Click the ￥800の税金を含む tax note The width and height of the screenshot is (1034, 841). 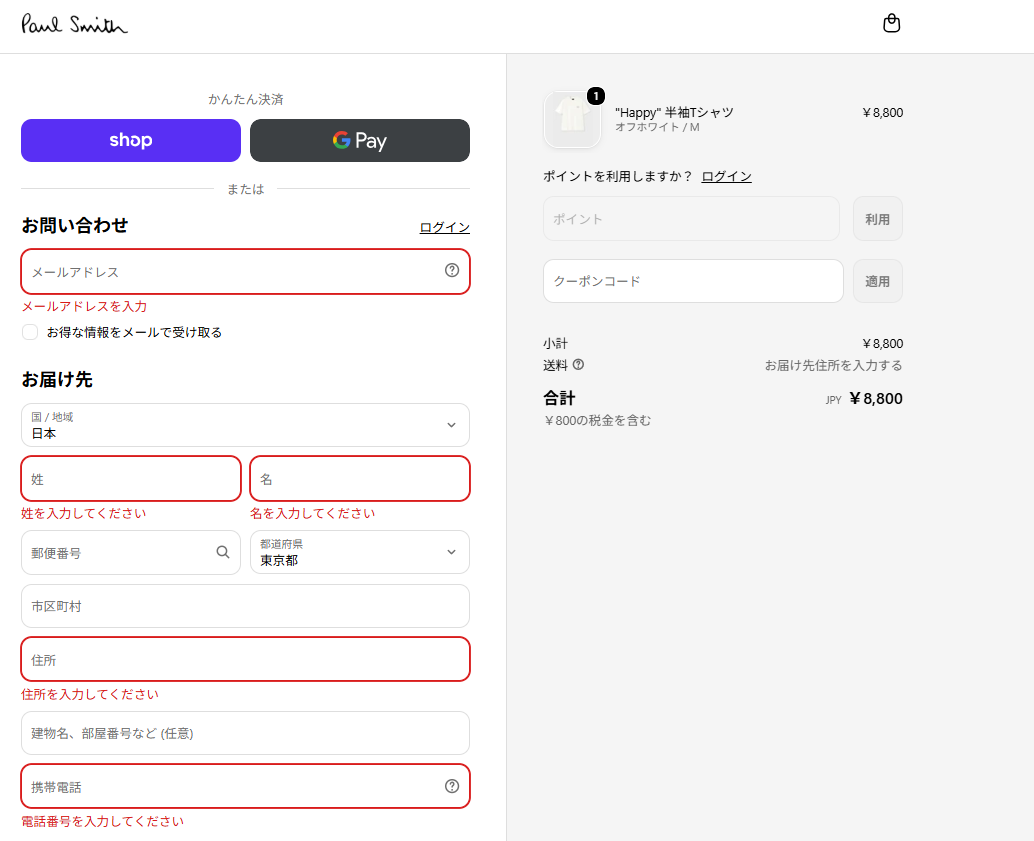point(597,420)
